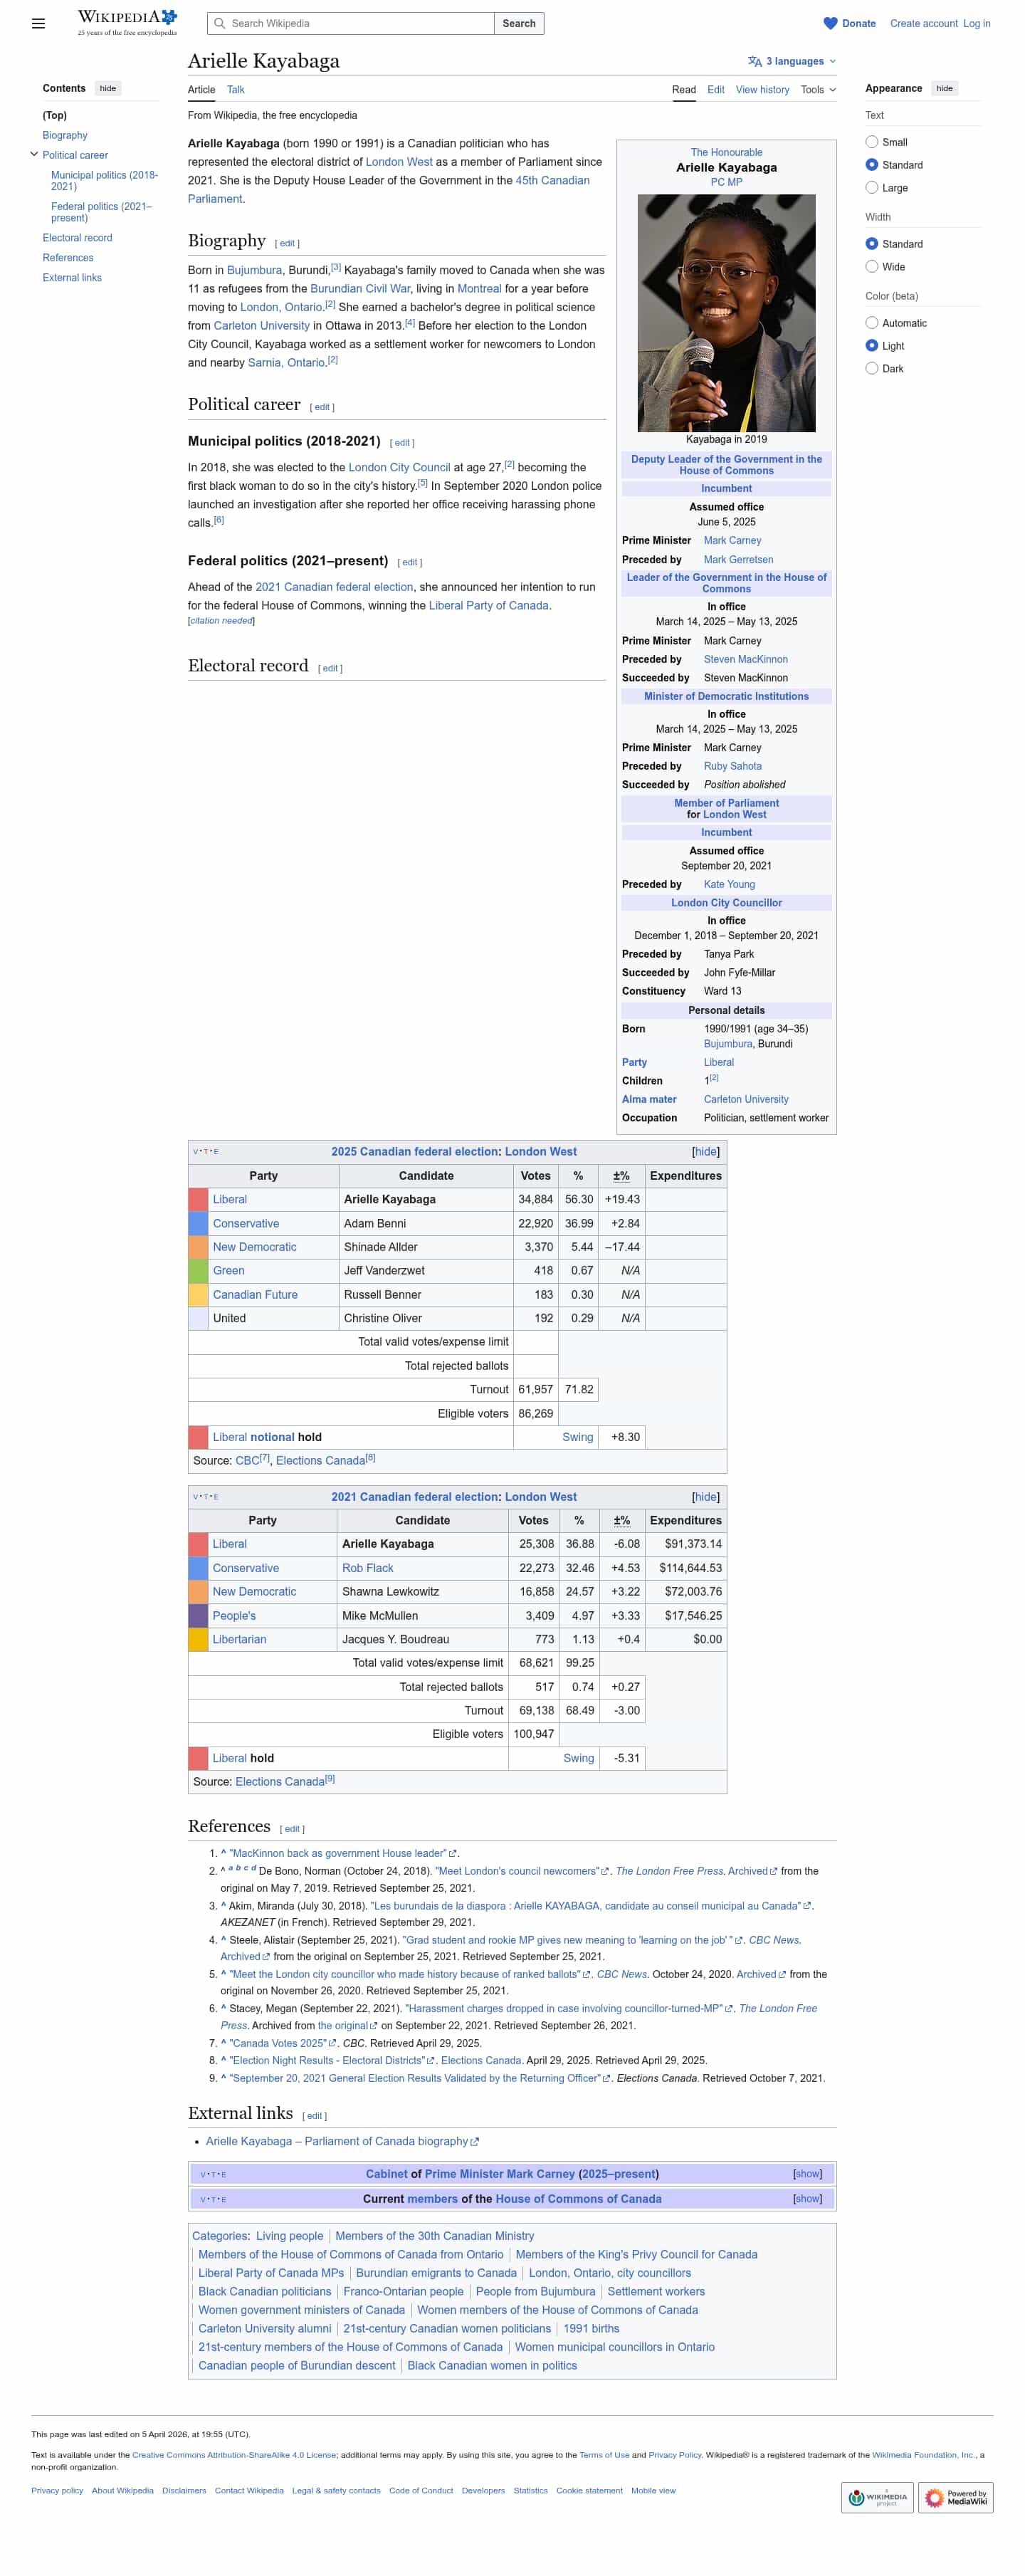This screenshot has height=2576, width=1025.
Task: Open the Living people category
Action: [290, 2236]
